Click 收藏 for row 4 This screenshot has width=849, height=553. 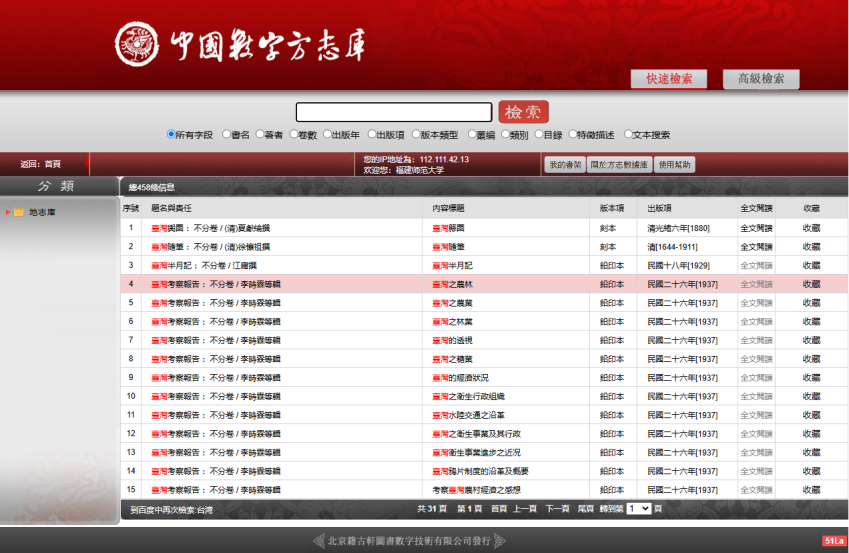[x=811, y=284]
